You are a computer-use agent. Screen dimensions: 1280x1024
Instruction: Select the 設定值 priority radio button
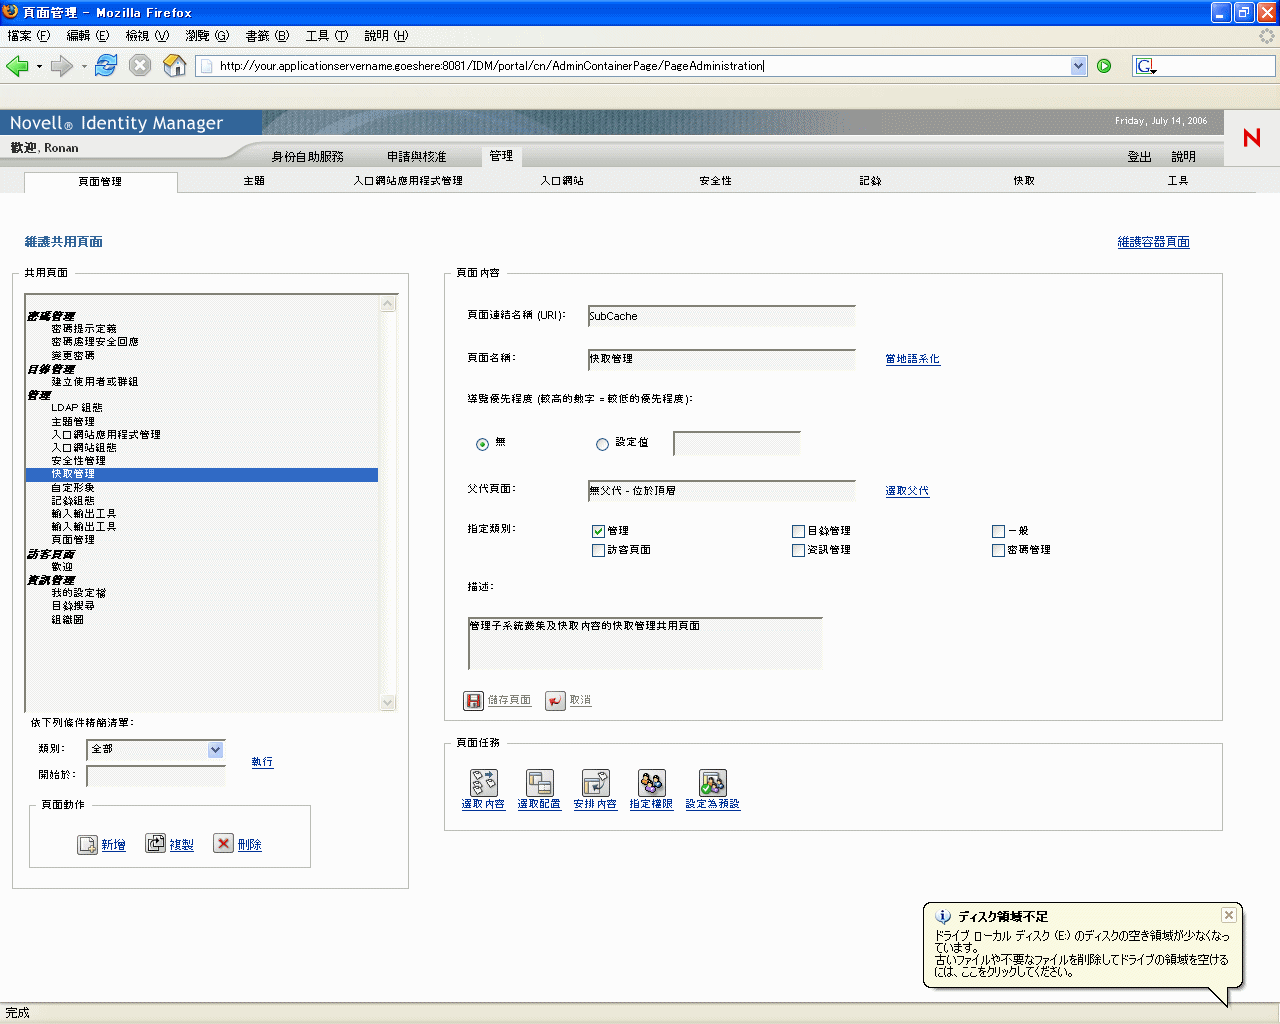point(602,444)
